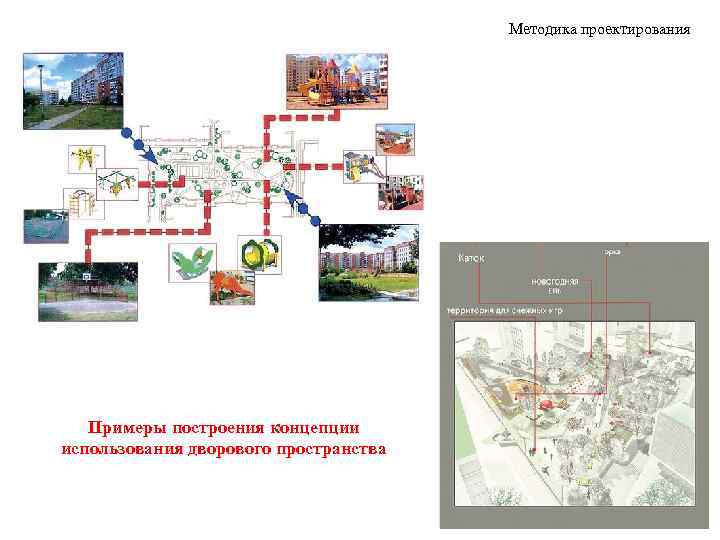Viewport: 720px width, 540px height.
Task: Select the yellow spring rider image
Action: 86,159
